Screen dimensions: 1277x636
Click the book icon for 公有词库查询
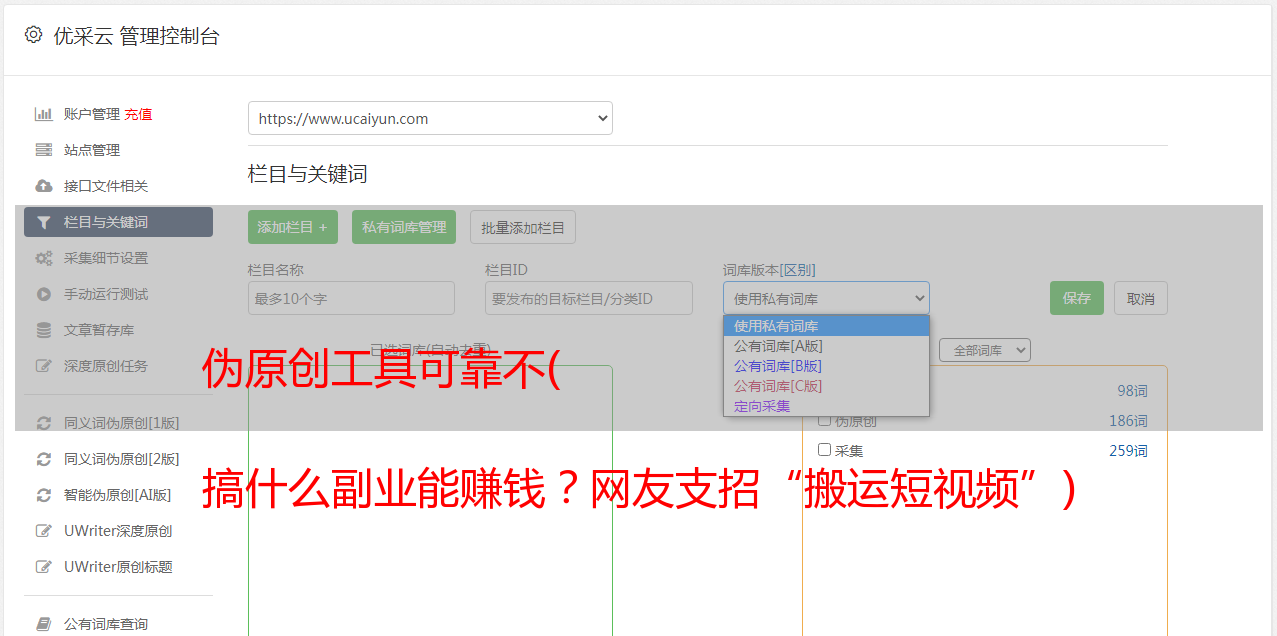point(43,624)
